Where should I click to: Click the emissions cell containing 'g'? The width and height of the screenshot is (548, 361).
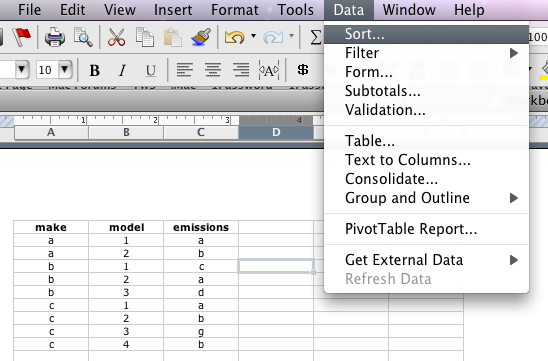[201, 332]
